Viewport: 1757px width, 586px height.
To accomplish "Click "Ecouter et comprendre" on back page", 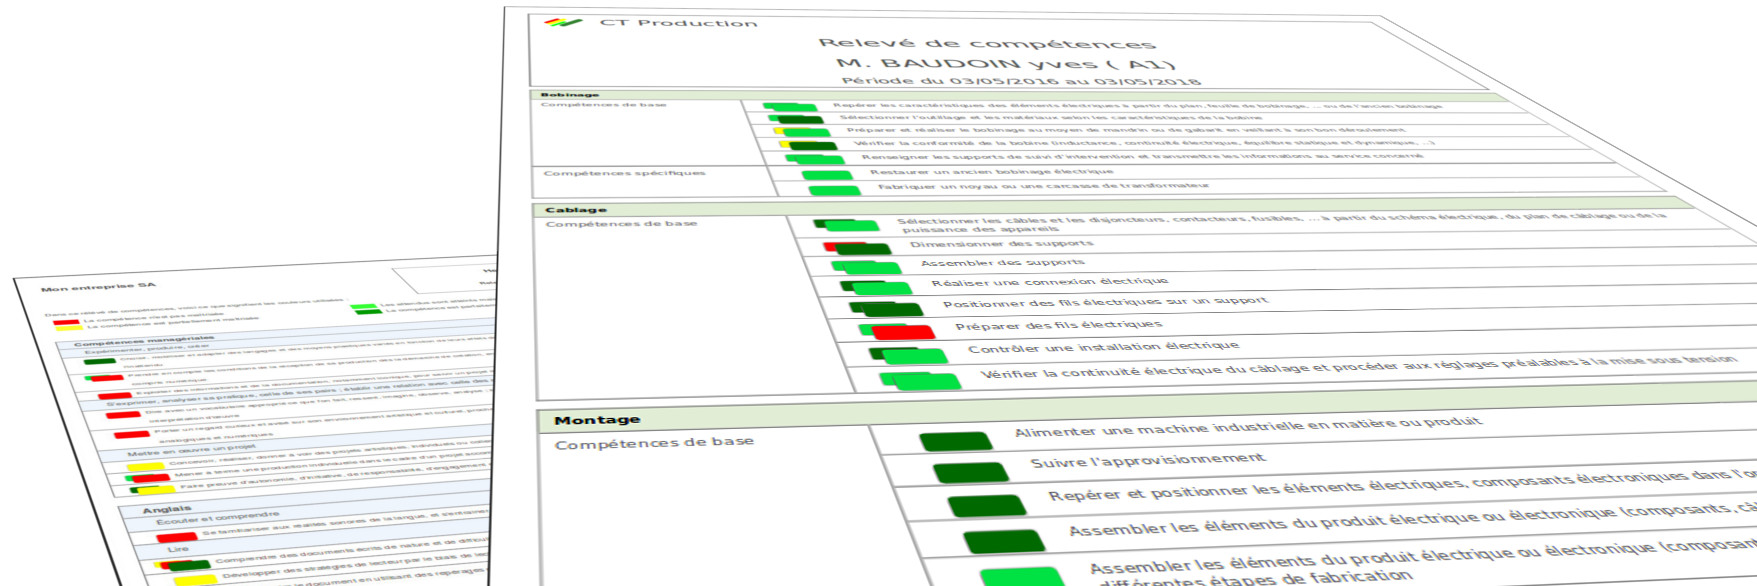I will point(217,518).
